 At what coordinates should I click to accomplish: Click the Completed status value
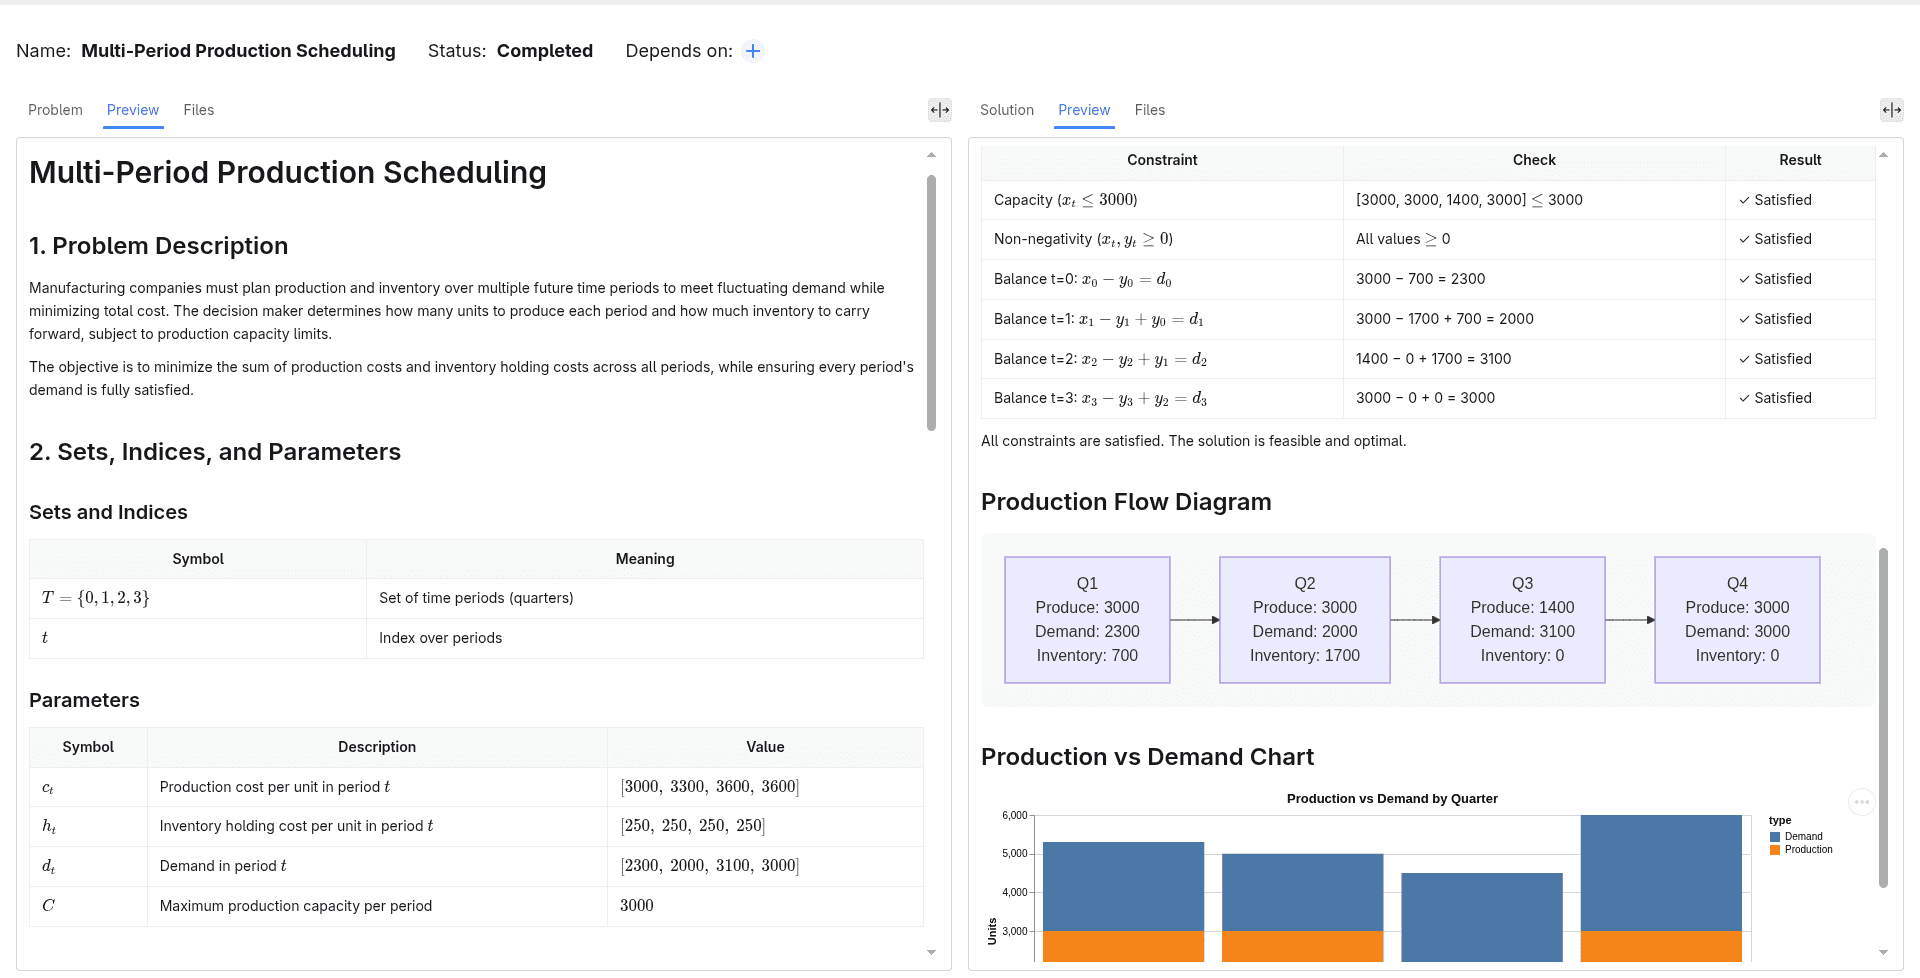click(x=545, y=51)
